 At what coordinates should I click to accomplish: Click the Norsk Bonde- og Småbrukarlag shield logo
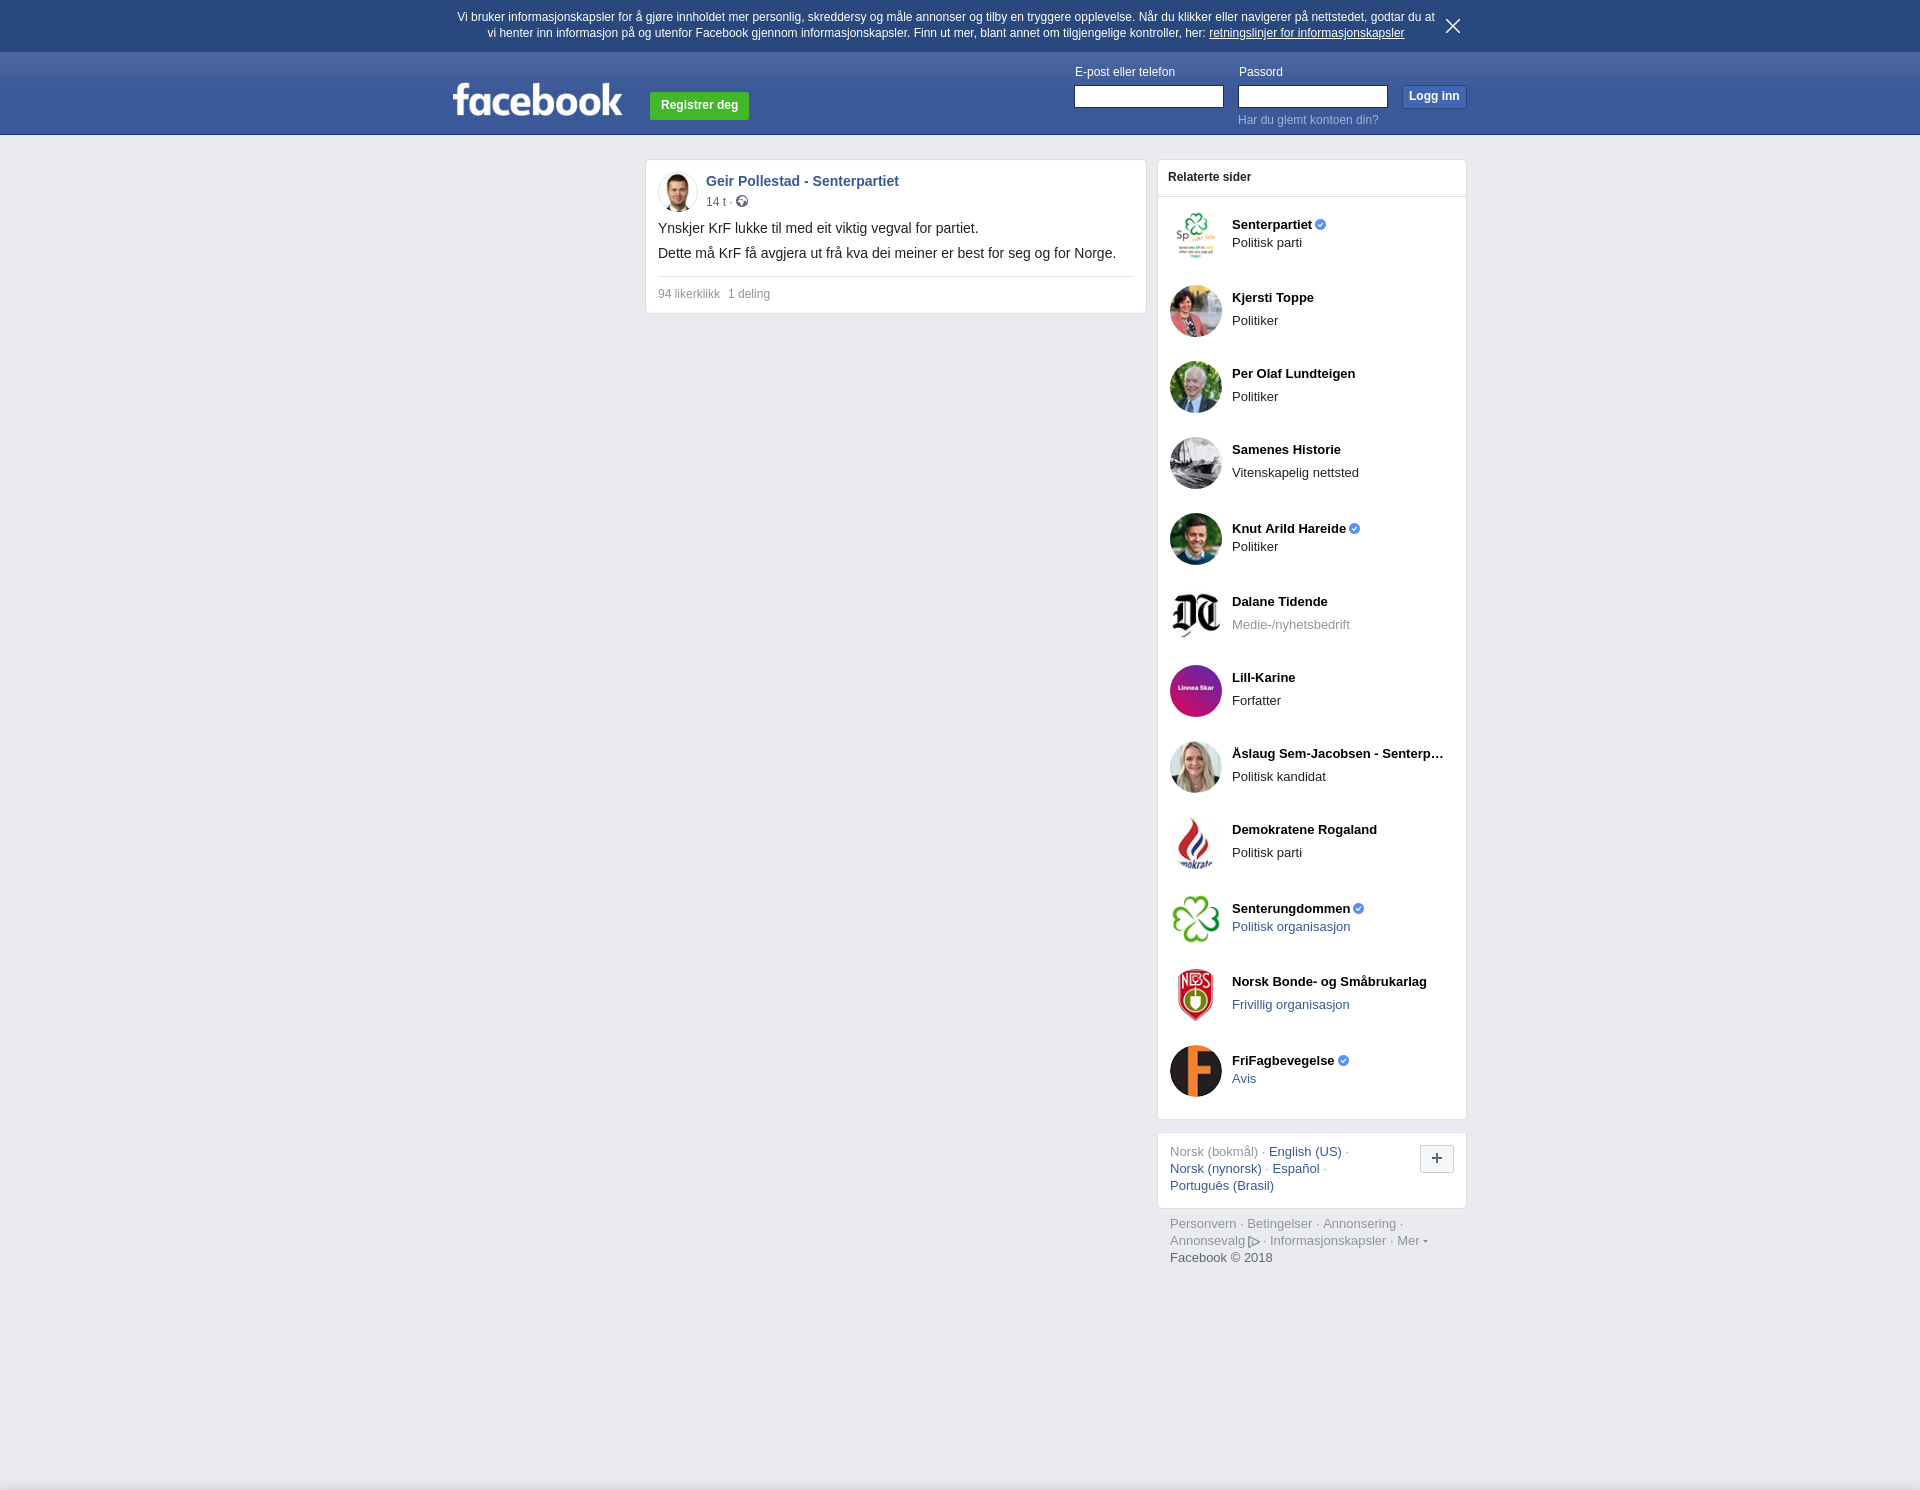1196,995
